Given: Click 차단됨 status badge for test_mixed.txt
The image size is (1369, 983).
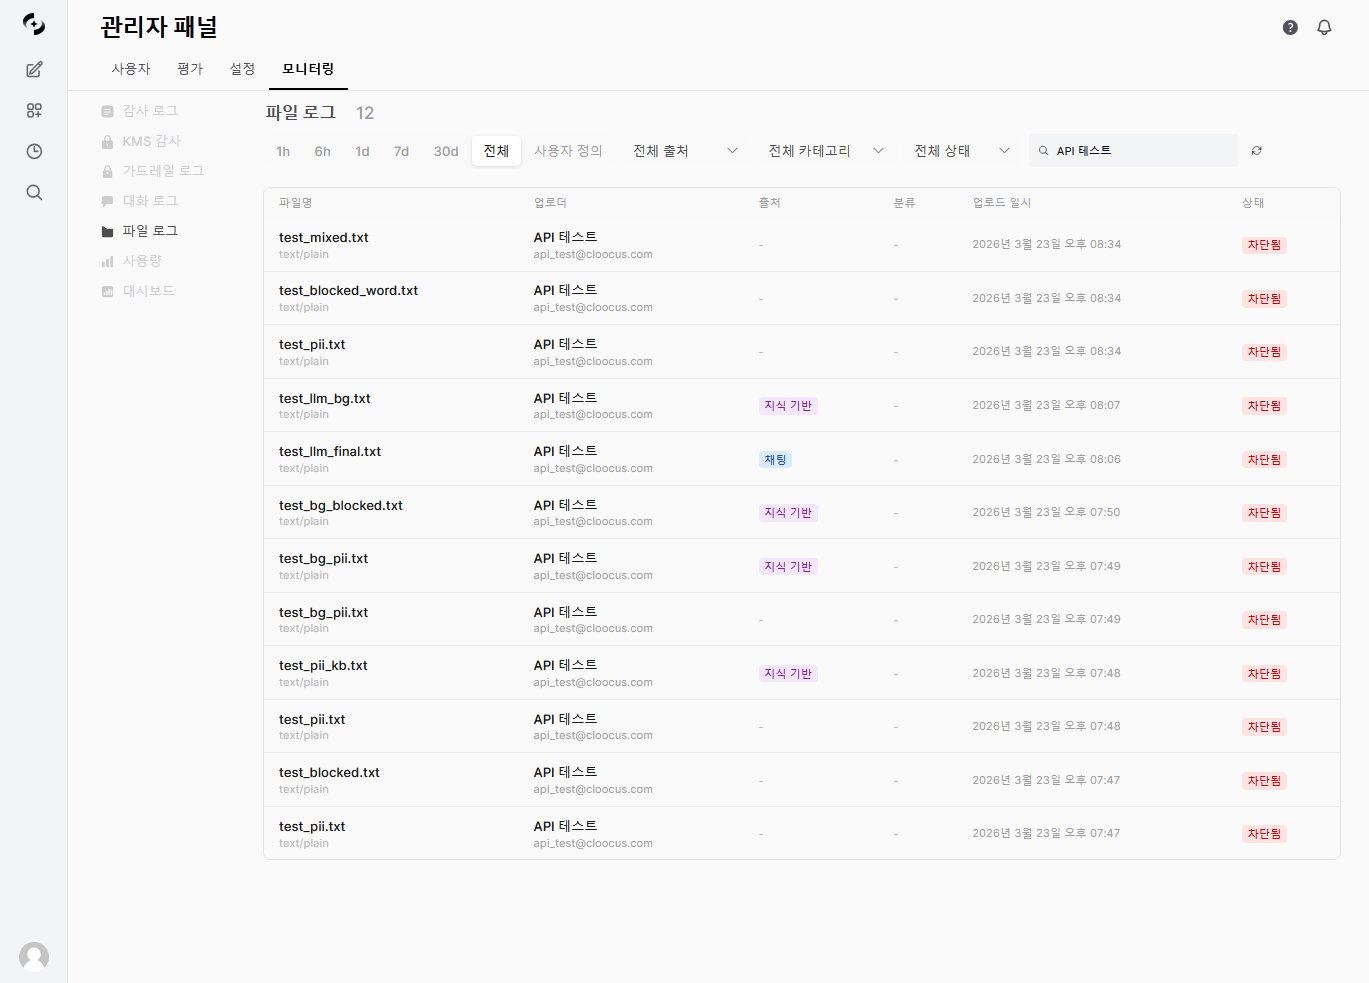Looking at the screenshot, I should [1264, 245].
